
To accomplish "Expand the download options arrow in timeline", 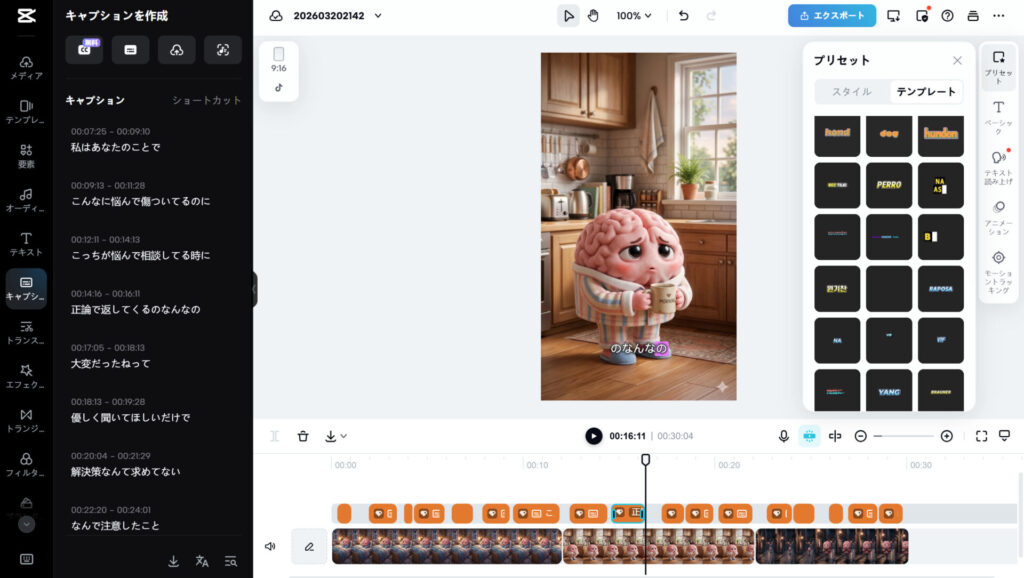I will pos(336,436).
